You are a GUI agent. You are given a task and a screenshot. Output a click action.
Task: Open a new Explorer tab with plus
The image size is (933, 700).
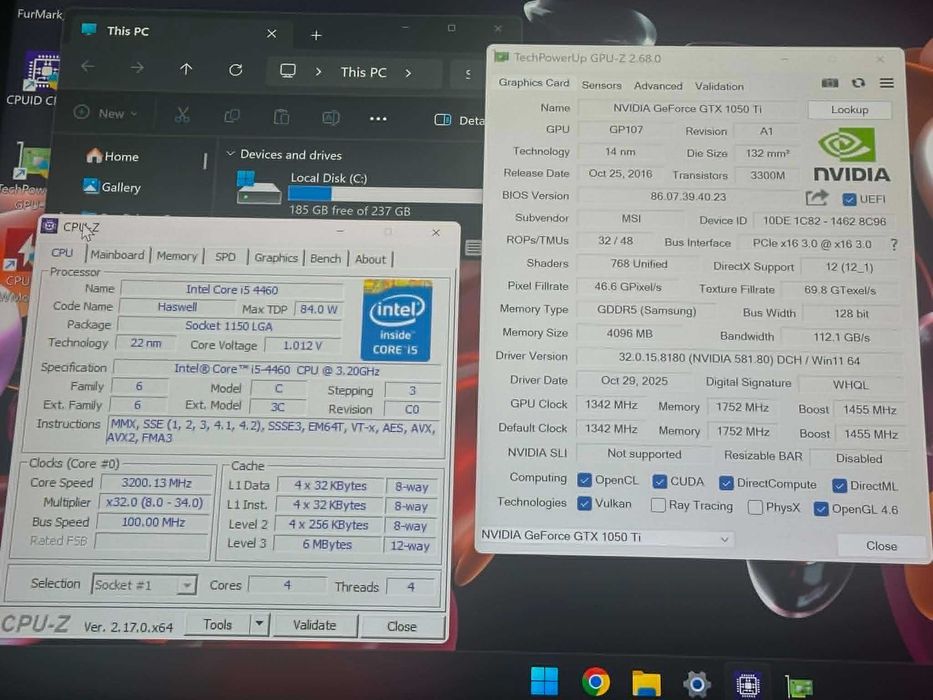316,36
